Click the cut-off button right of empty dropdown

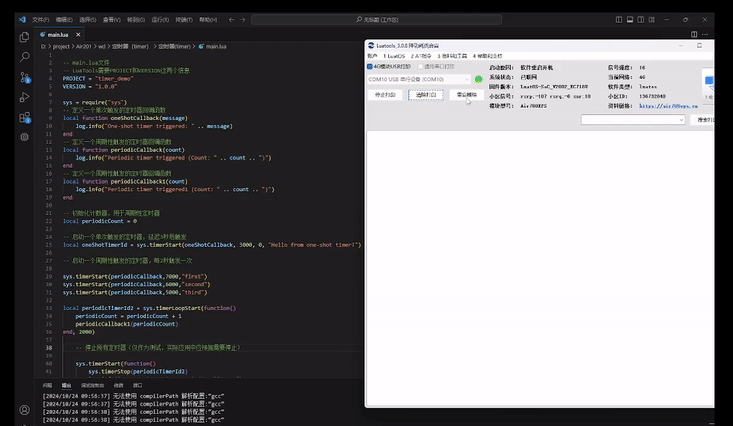[x=703, y=120]
